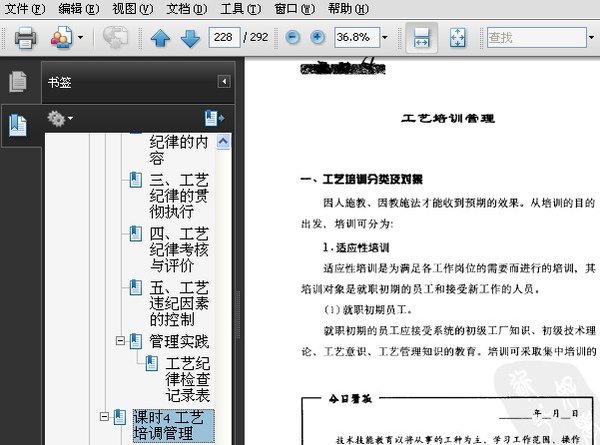
Task: Select bookmark 五、工艺违纪因素的控制
Action: 179,303
